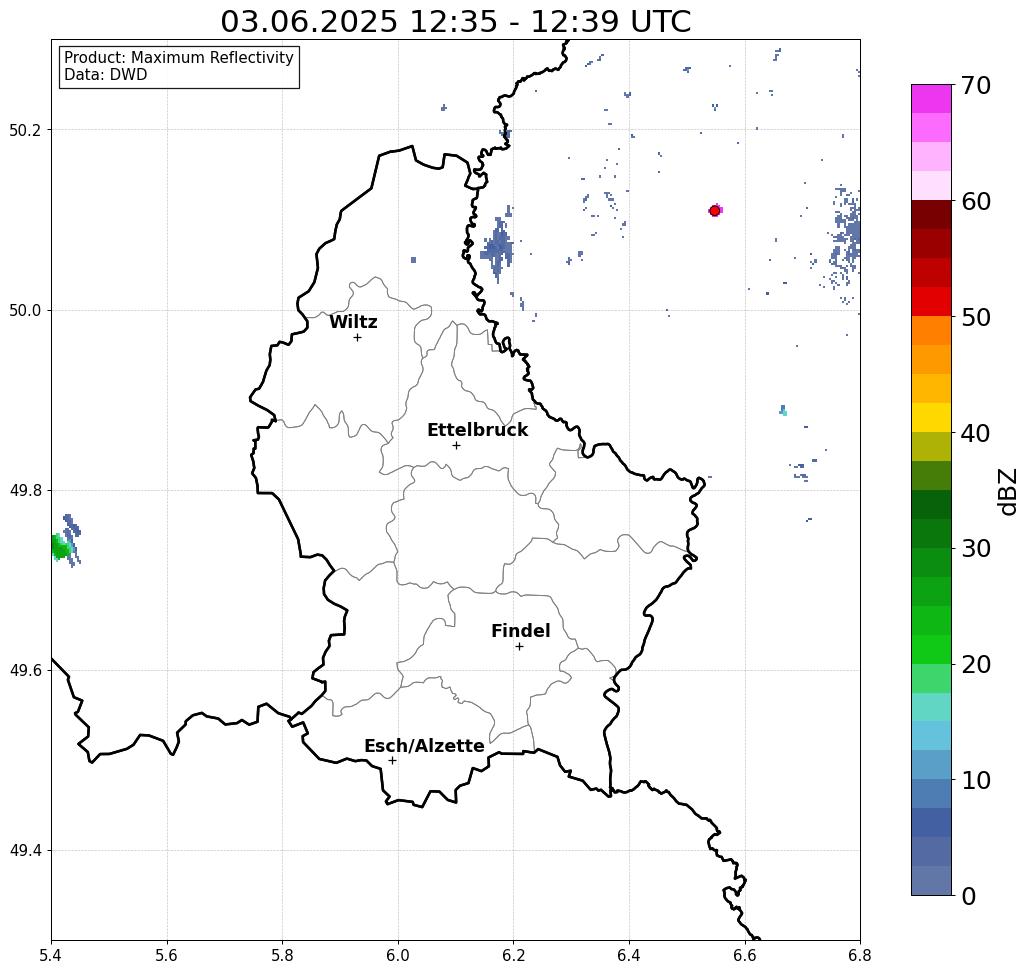Viewport: 1029px width, 973px height.
Task: Select the cross marker below Wiltz
Action: pyautogui.click(x=358, y=338)
